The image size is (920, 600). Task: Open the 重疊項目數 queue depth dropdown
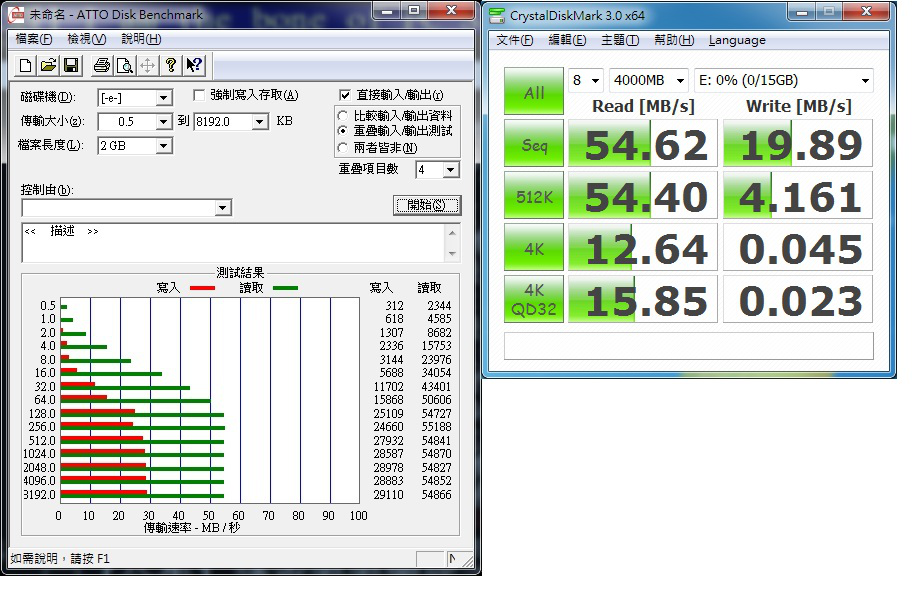[x=450, y=170]
